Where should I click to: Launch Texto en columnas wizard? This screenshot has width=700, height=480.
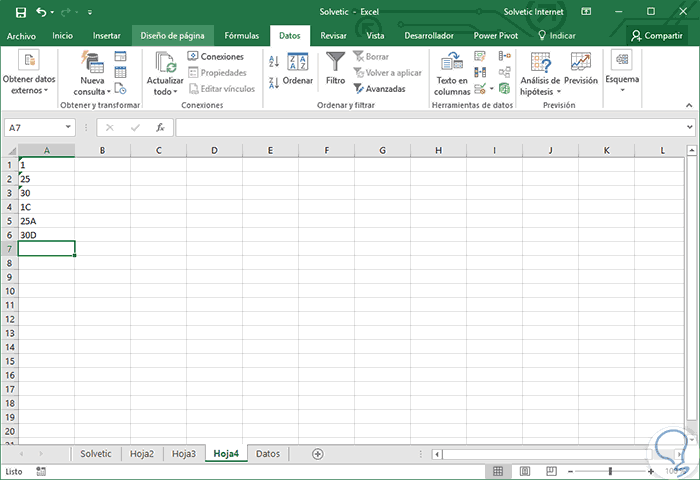pyautogui.click(x=452, y=73)
